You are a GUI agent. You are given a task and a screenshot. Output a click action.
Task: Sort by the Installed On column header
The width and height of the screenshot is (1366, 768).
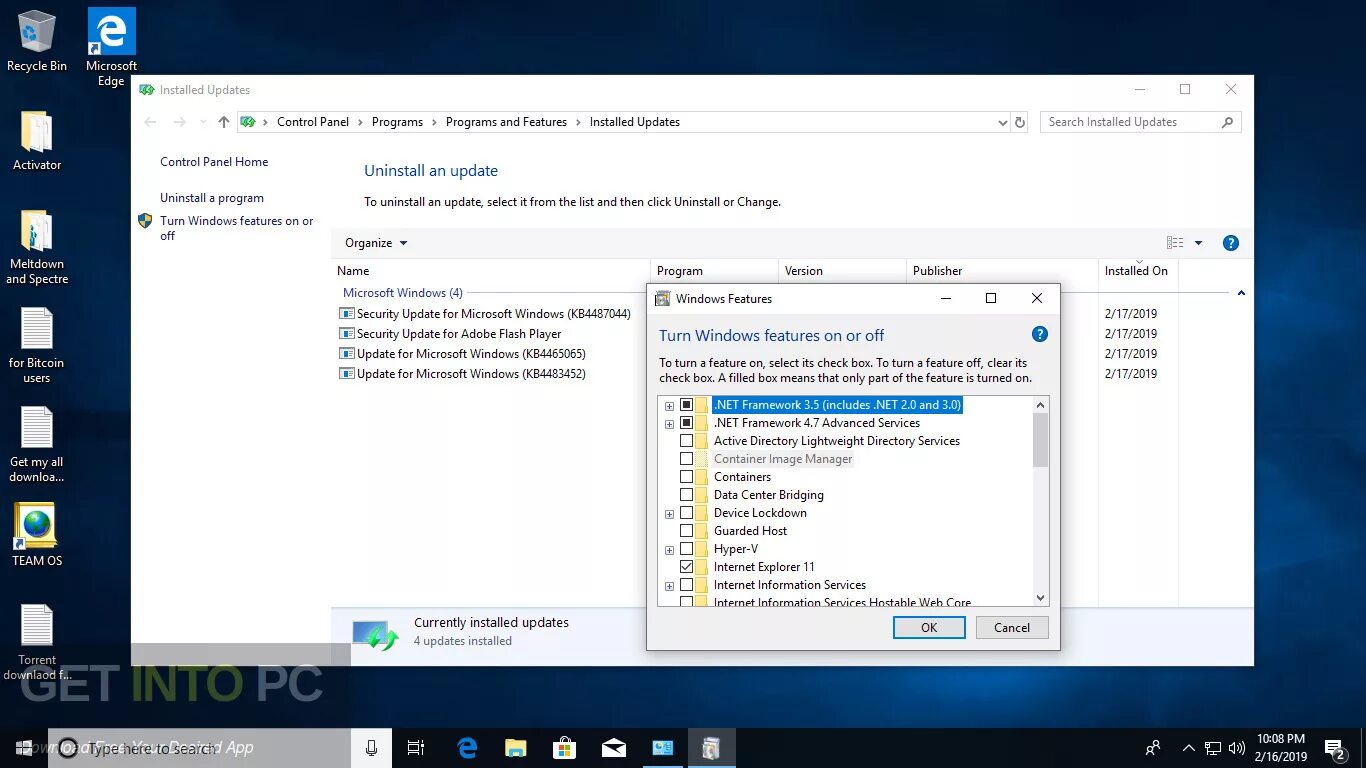tap(1136, 271)
